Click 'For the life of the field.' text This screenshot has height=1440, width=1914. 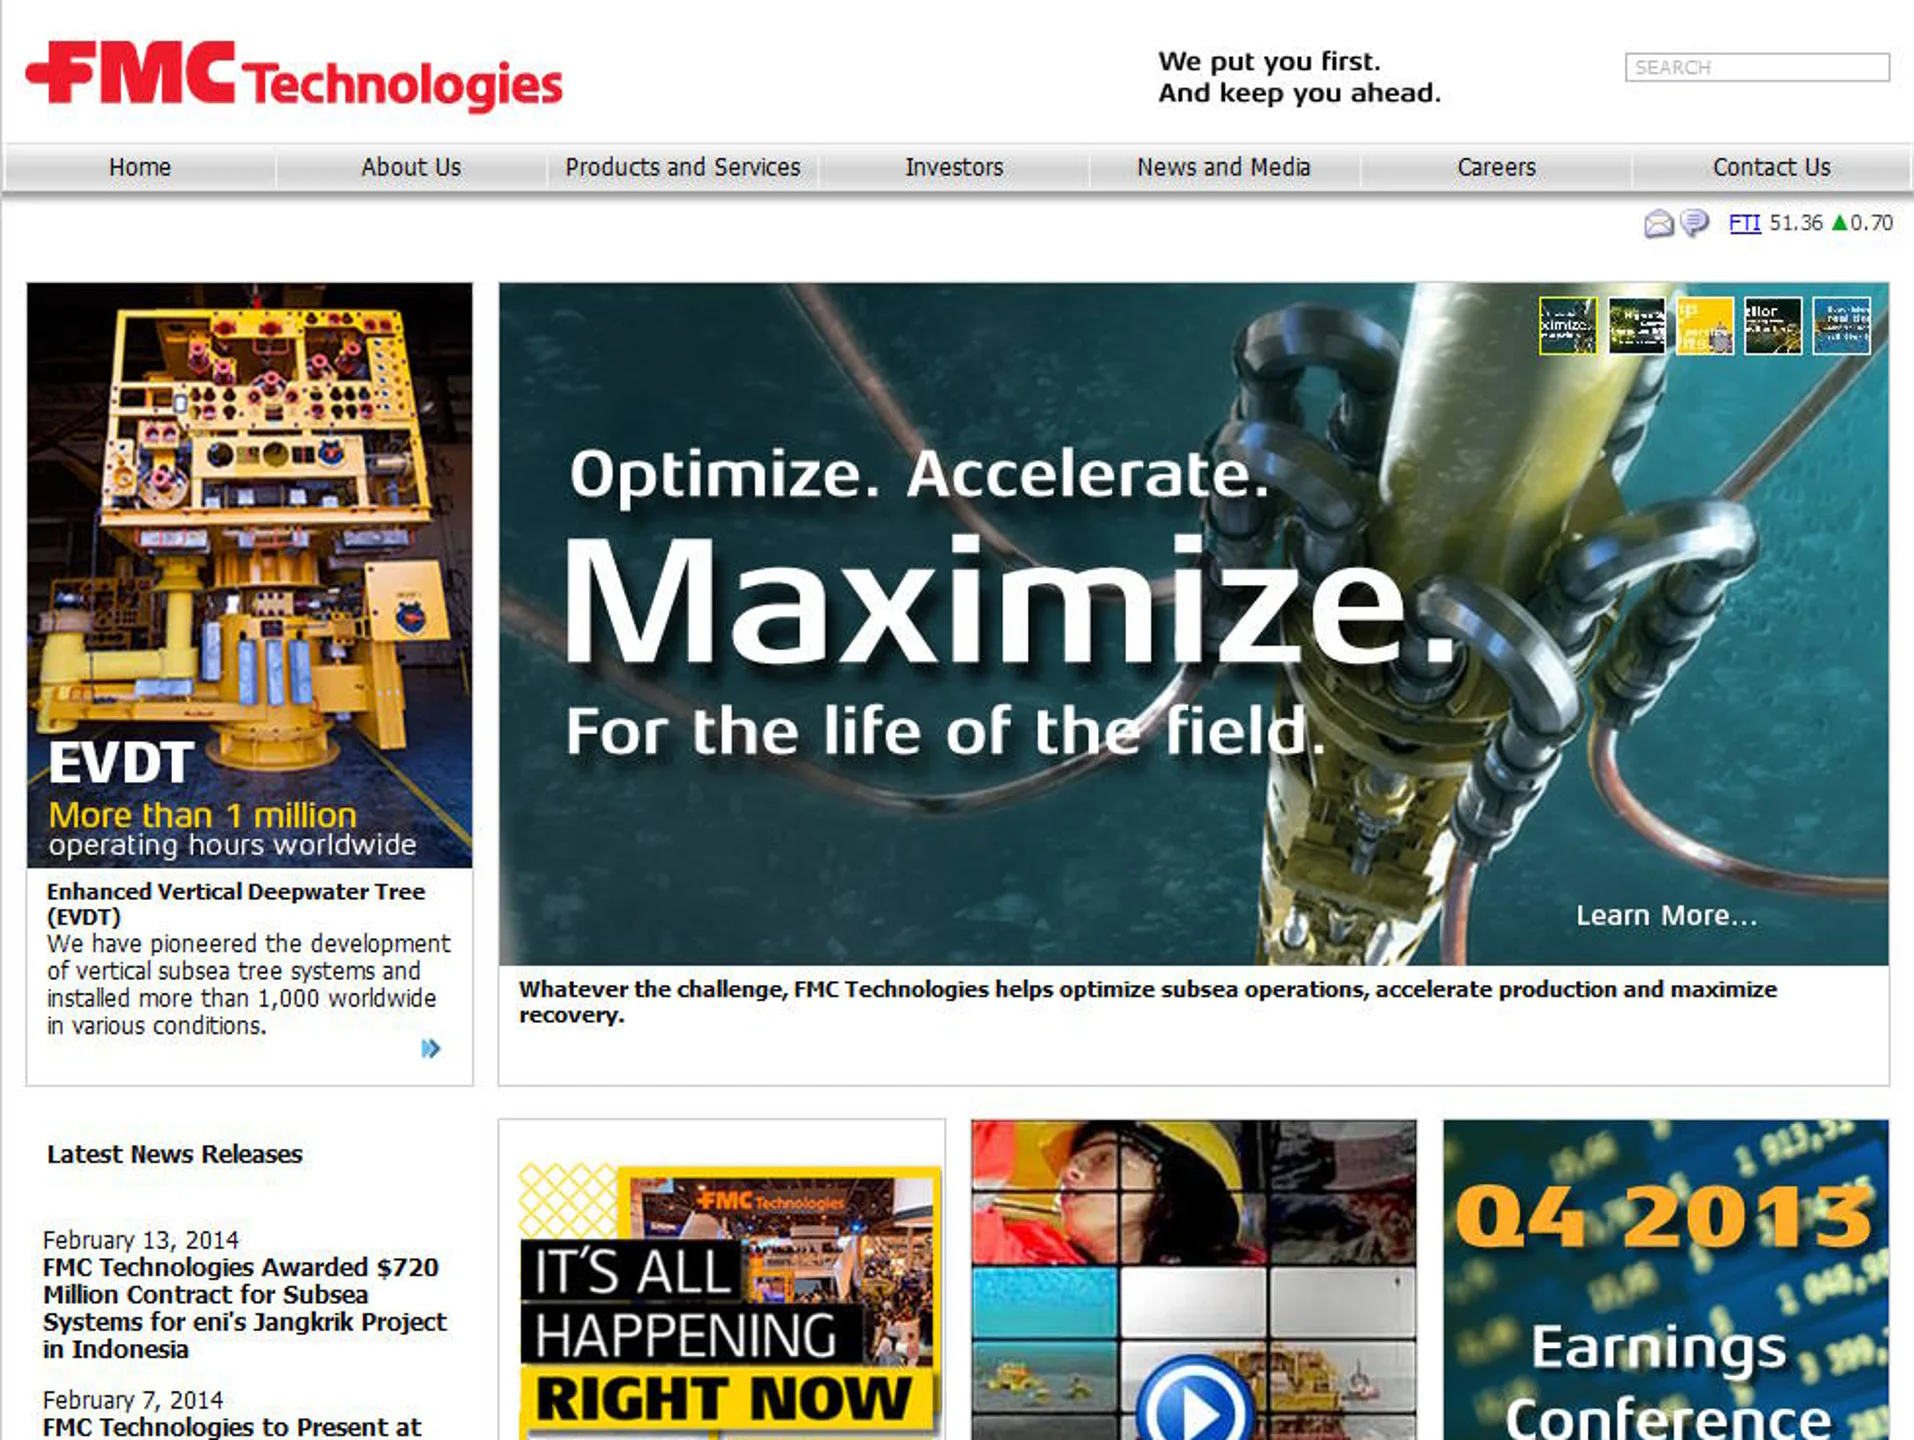[x=946, y=731]
